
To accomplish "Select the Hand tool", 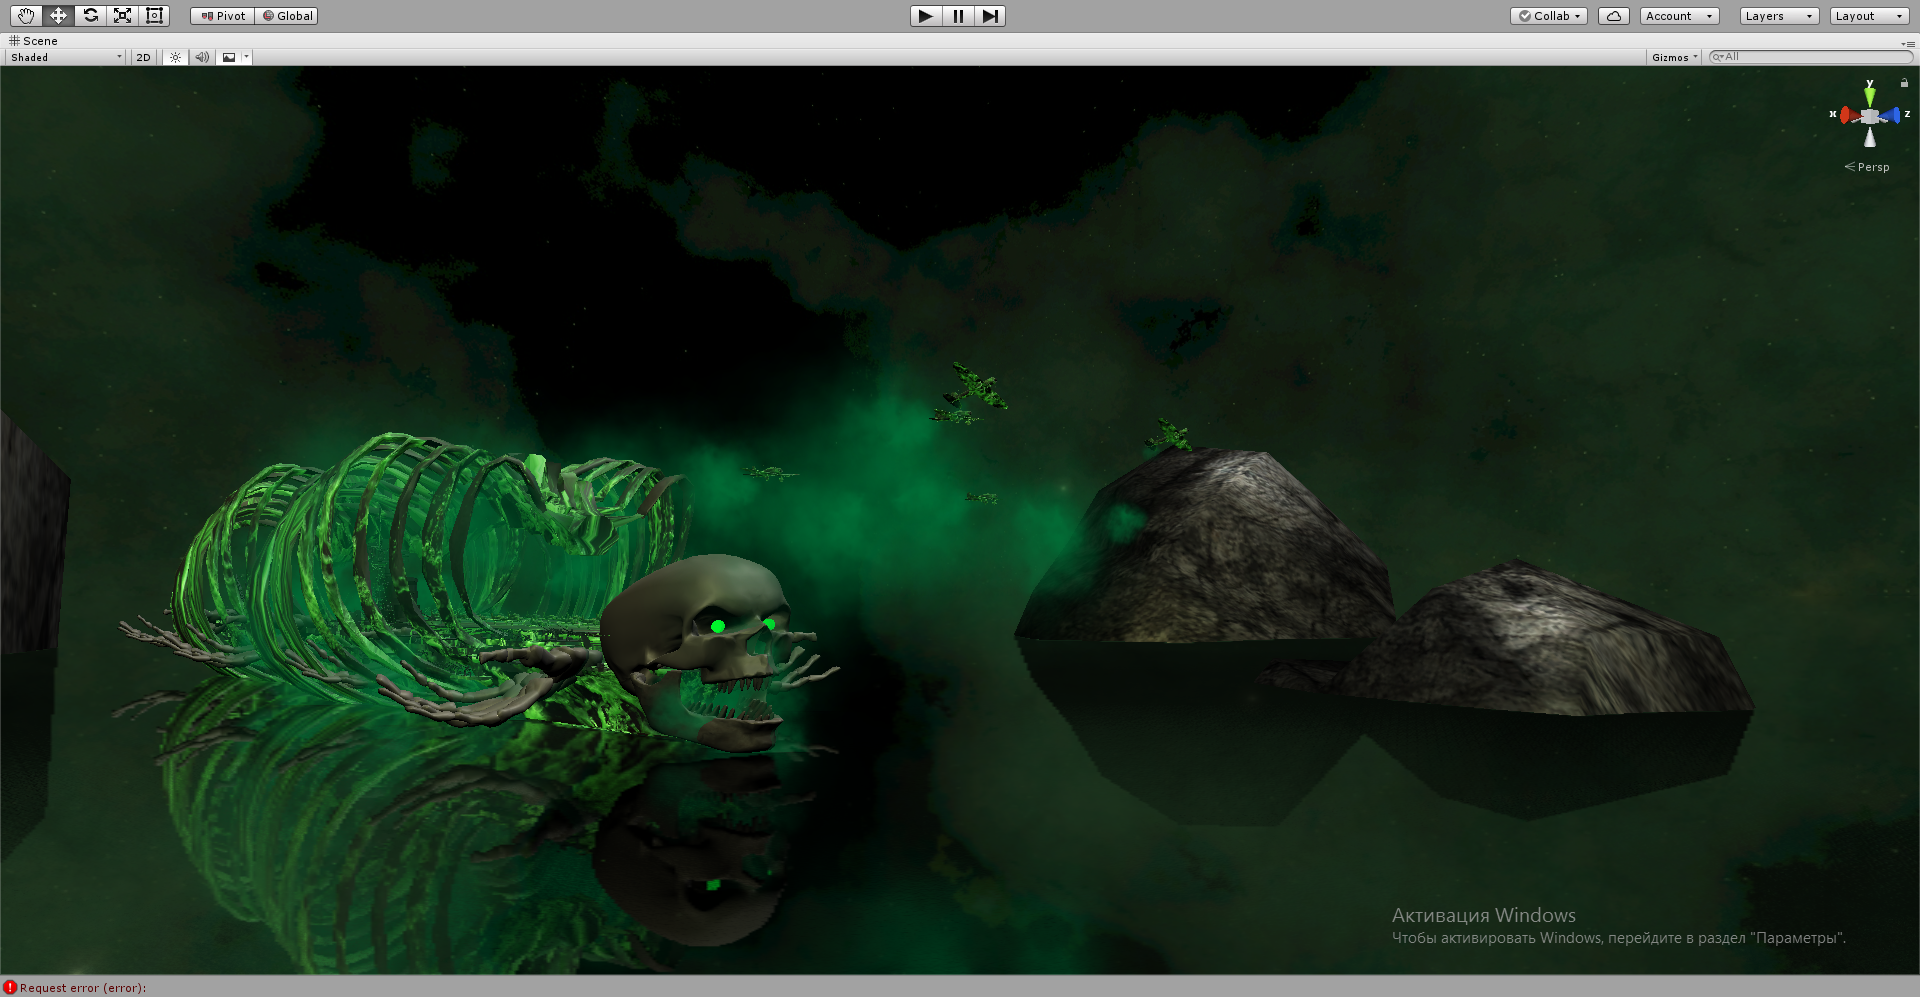I will (26, 15).
